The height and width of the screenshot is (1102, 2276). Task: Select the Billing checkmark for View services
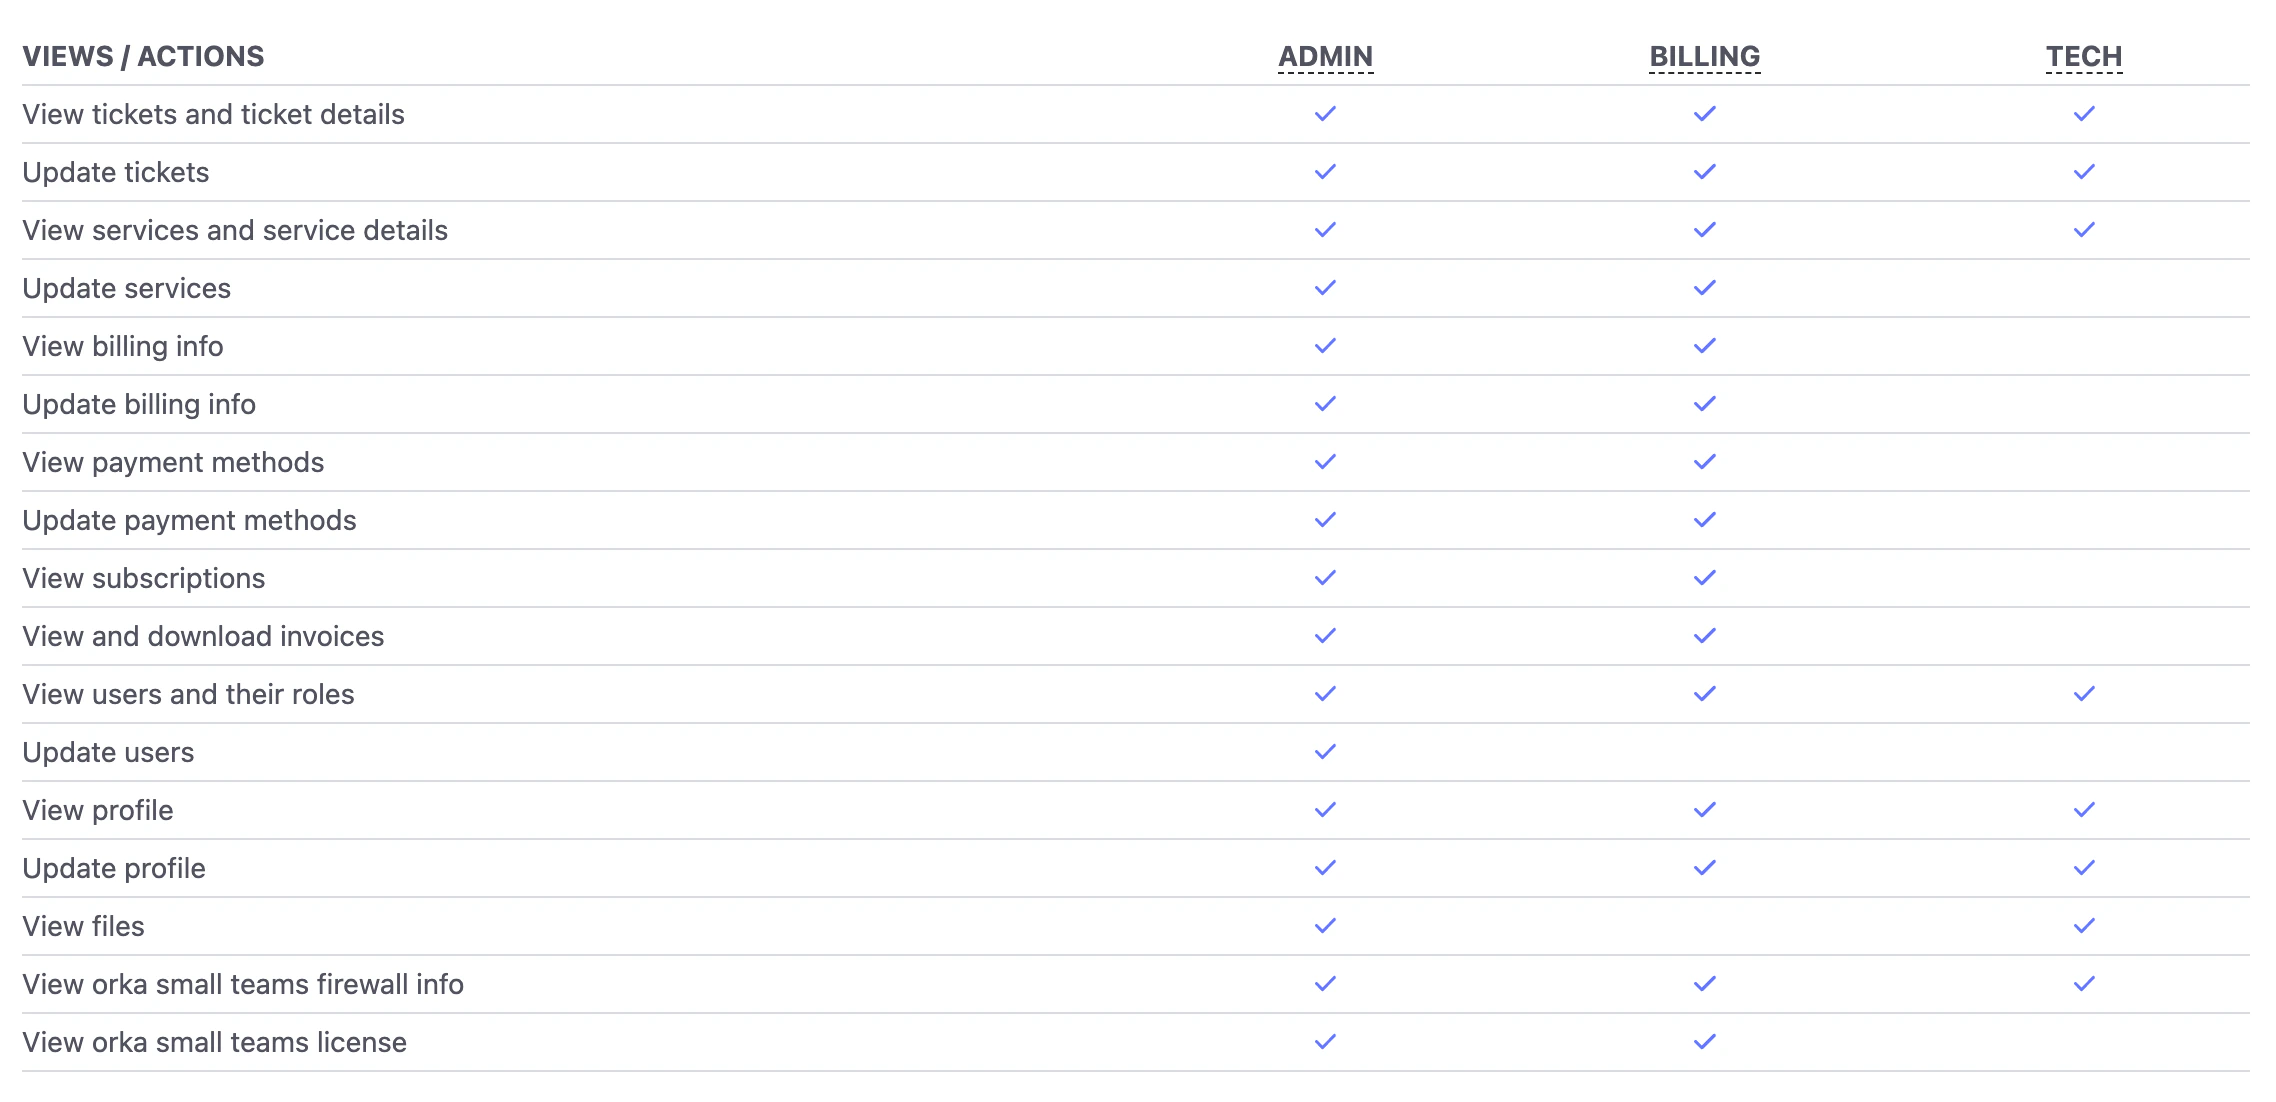click(1705, 230)
